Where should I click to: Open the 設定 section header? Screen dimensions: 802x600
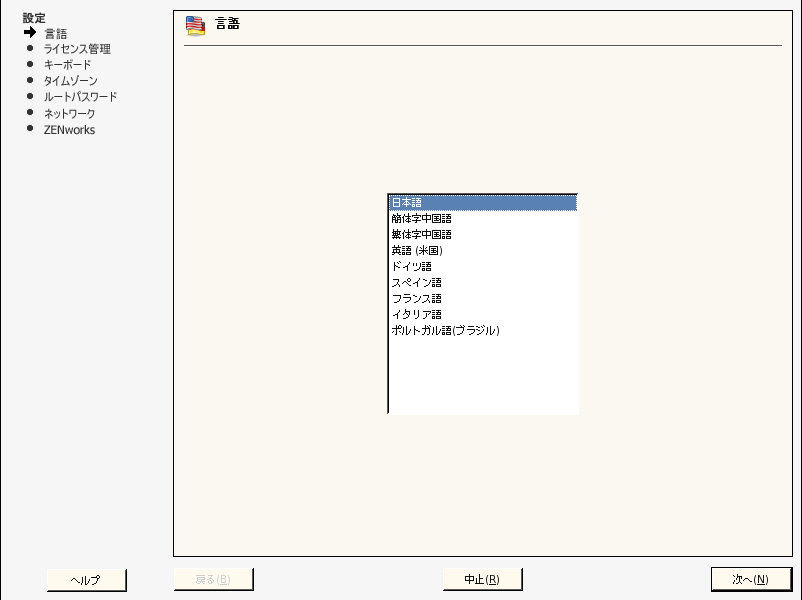point(32,17)
